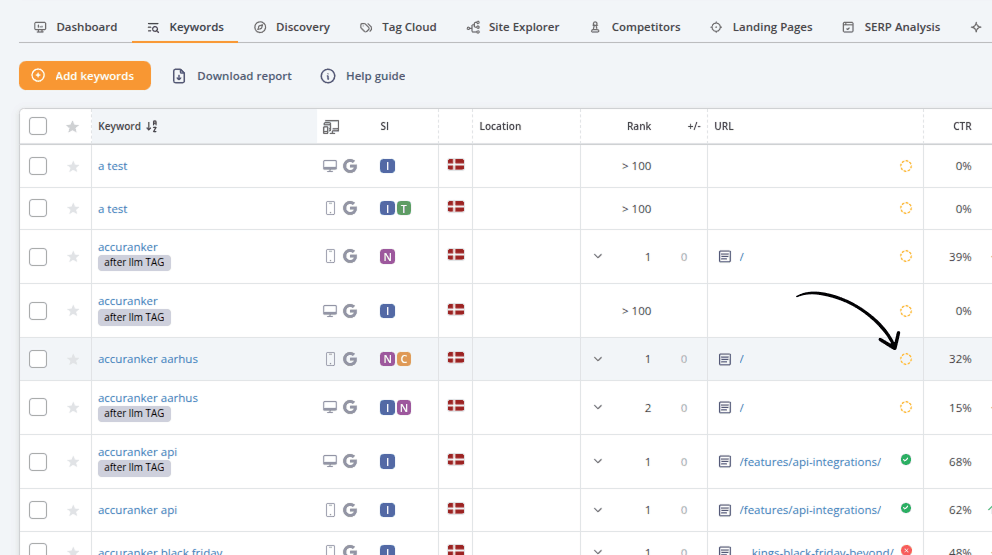Click the green check status in 68% CTR row
The height and width of the screenshot is (555, 992).
(x=906, y=459)
